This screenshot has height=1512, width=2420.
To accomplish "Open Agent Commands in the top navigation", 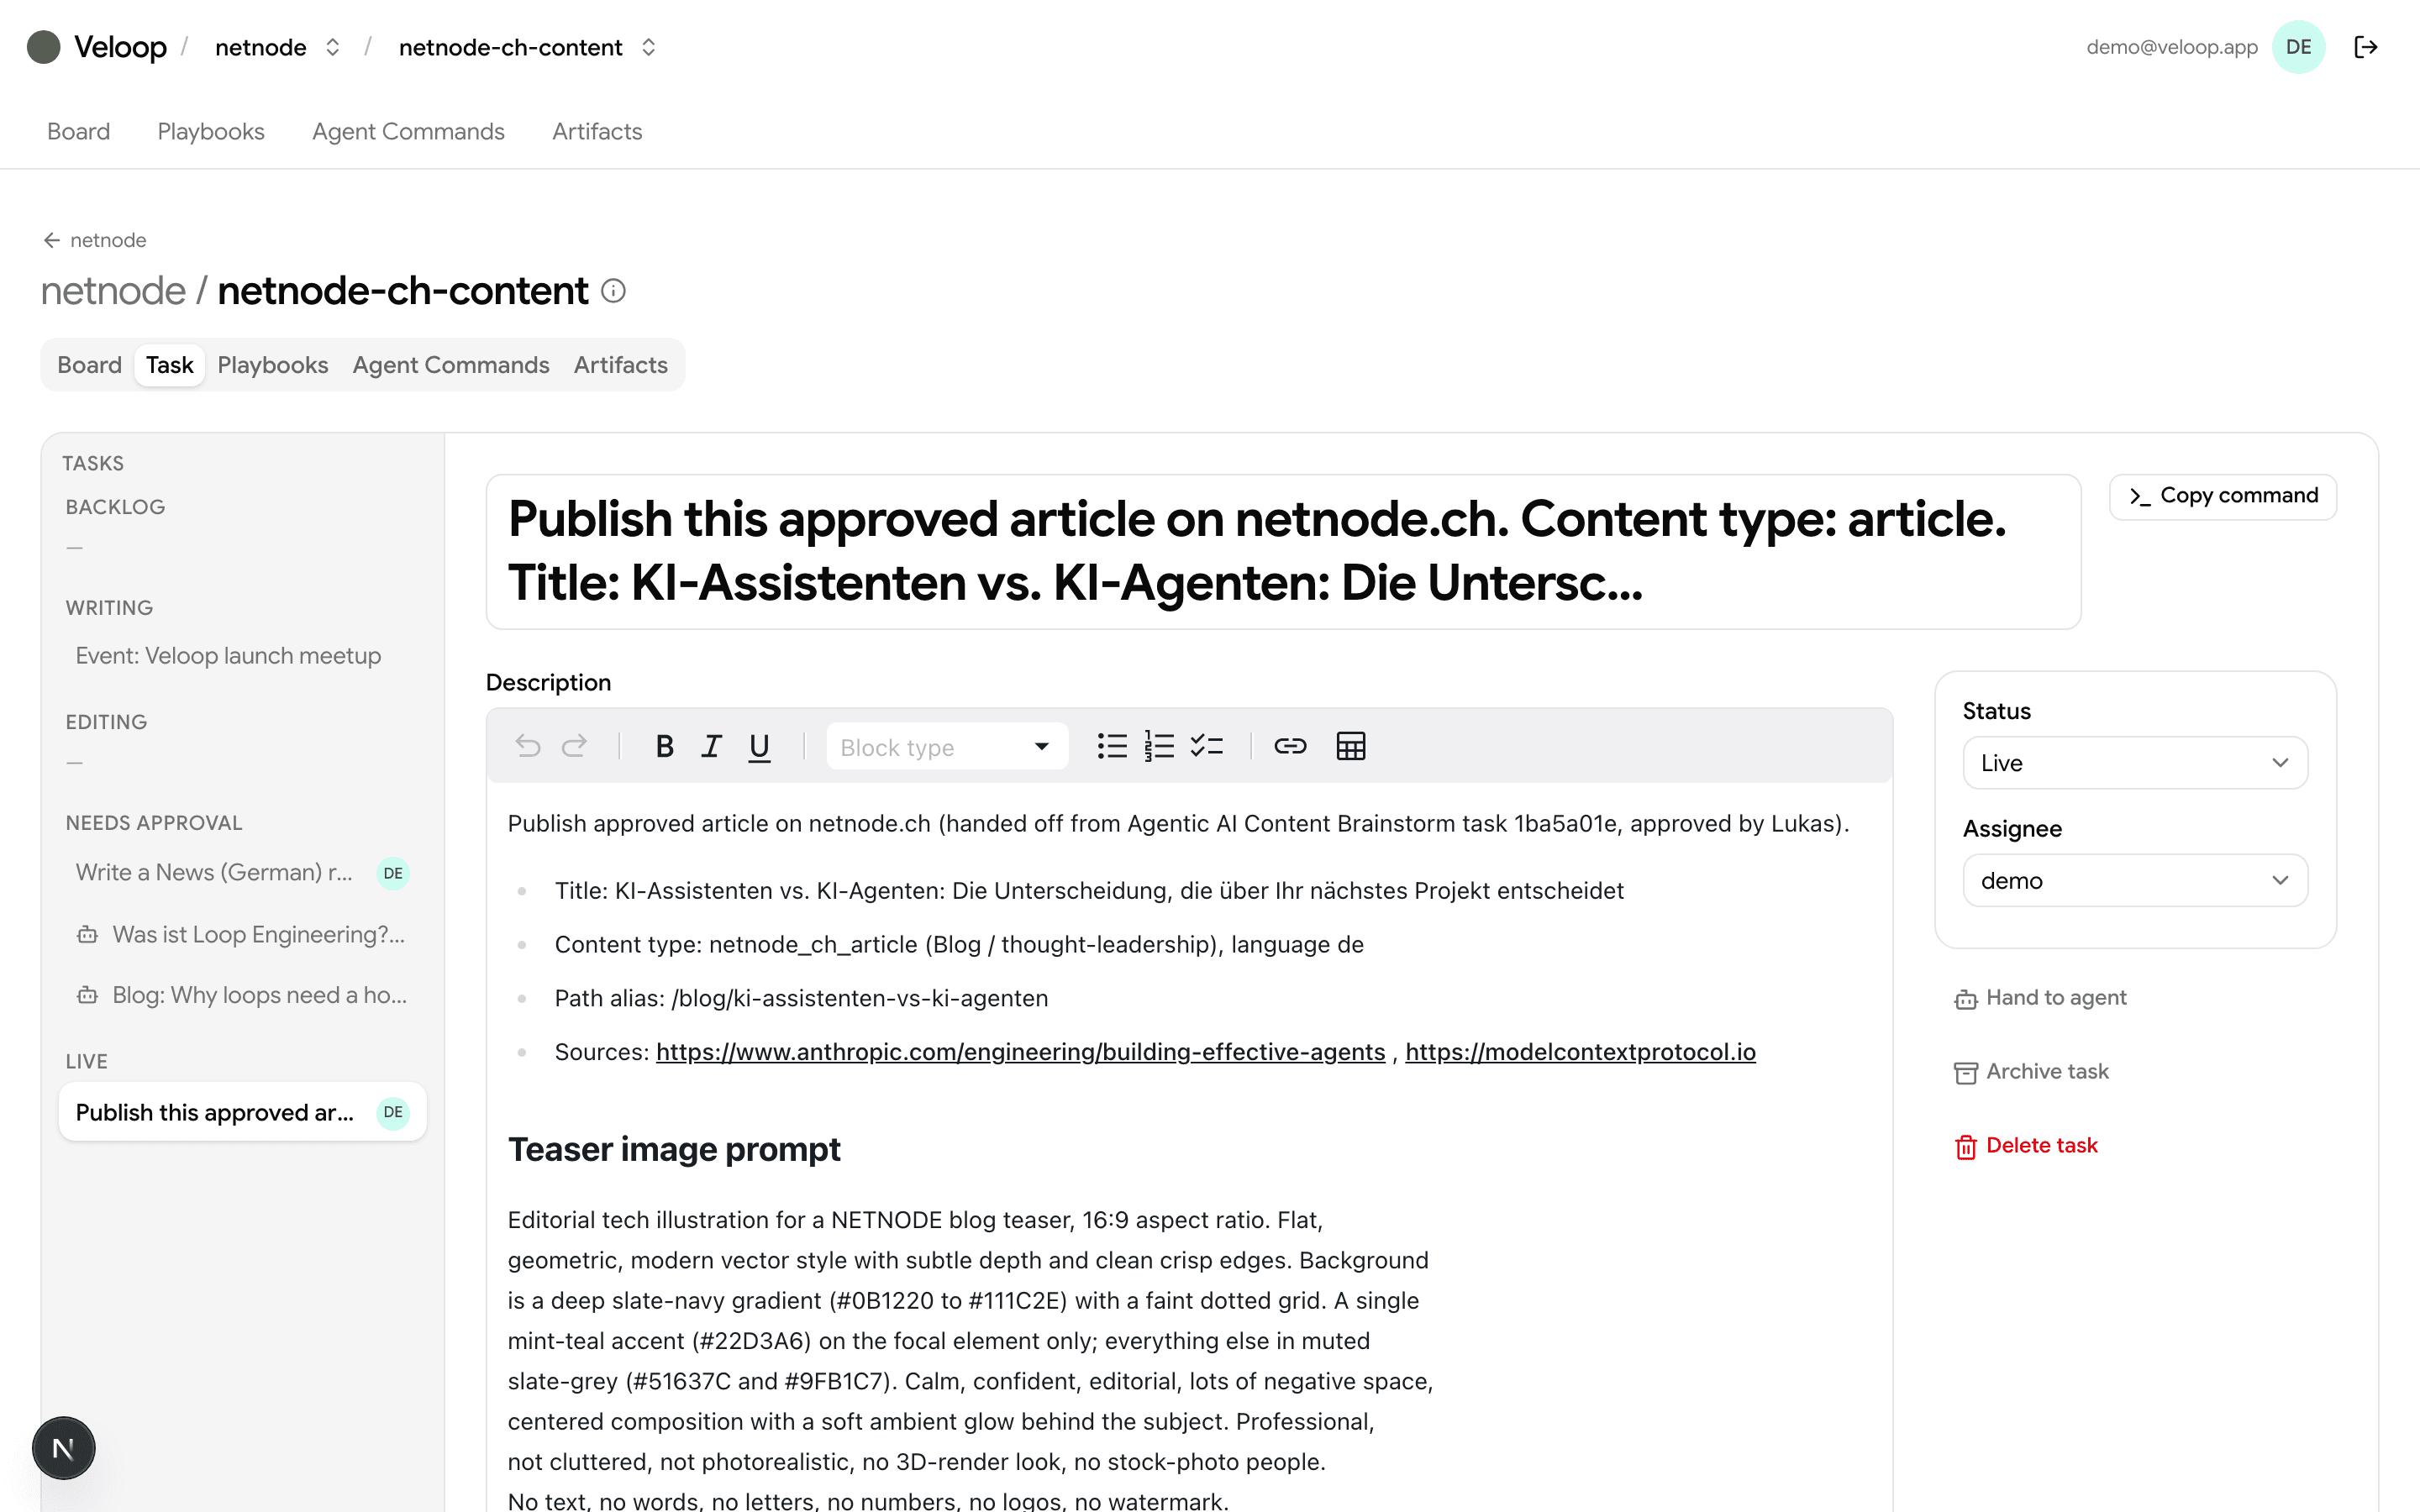I will (408, 131).
